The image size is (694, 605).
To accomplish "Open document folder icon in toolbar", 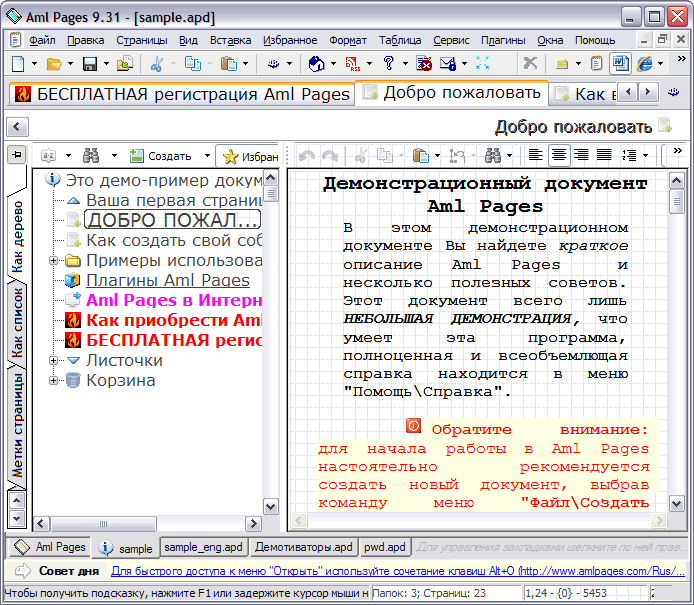I will (54, 64).
